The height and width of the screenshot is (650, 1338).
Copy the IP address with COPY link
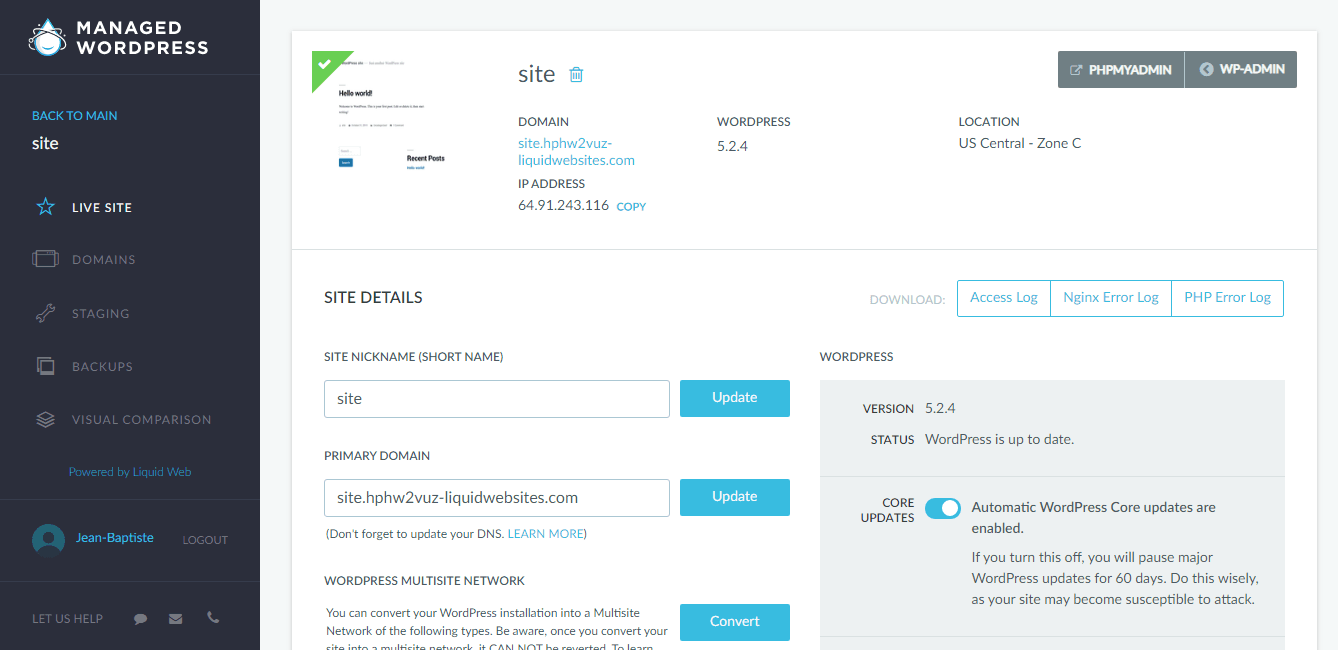pos(631,207)
